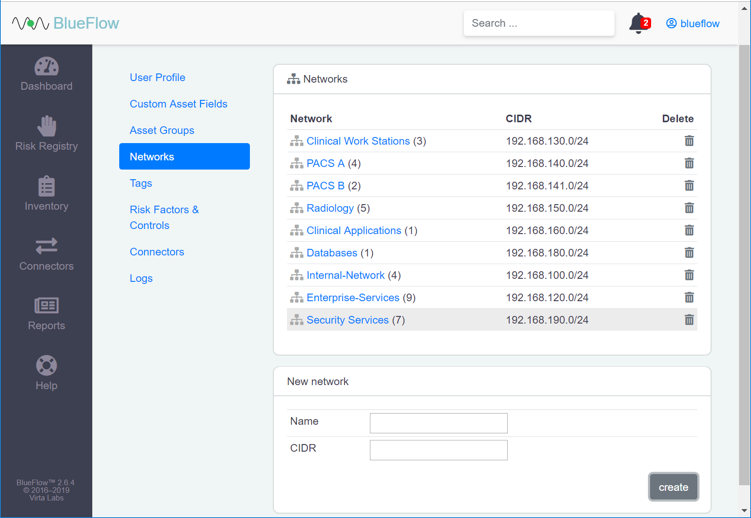Open the Databases network link

click(x=331, y=253)
